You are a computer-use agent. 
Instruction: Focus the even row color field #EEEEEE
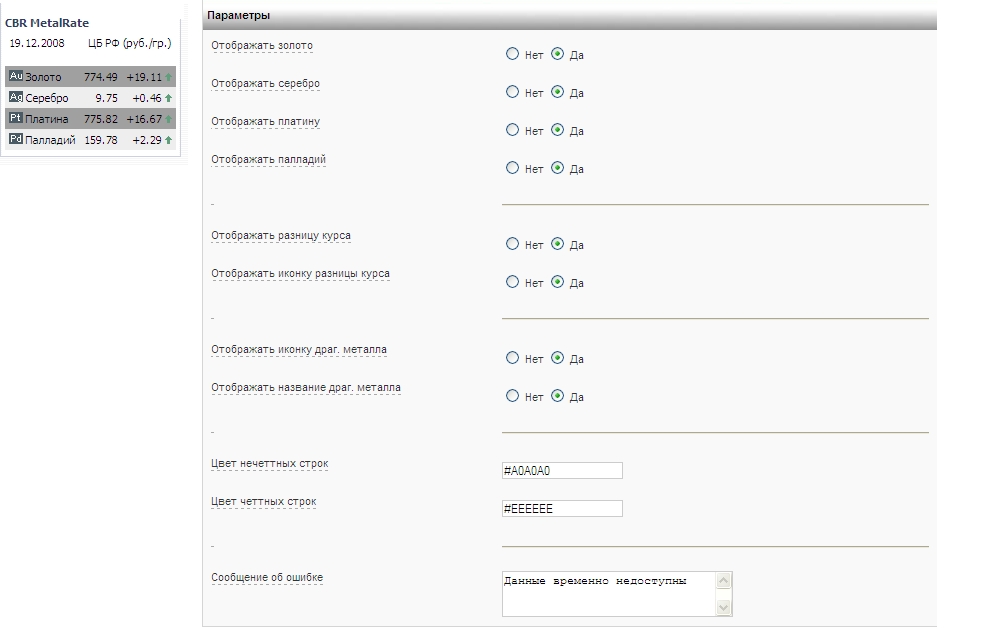tap(562, 509)
